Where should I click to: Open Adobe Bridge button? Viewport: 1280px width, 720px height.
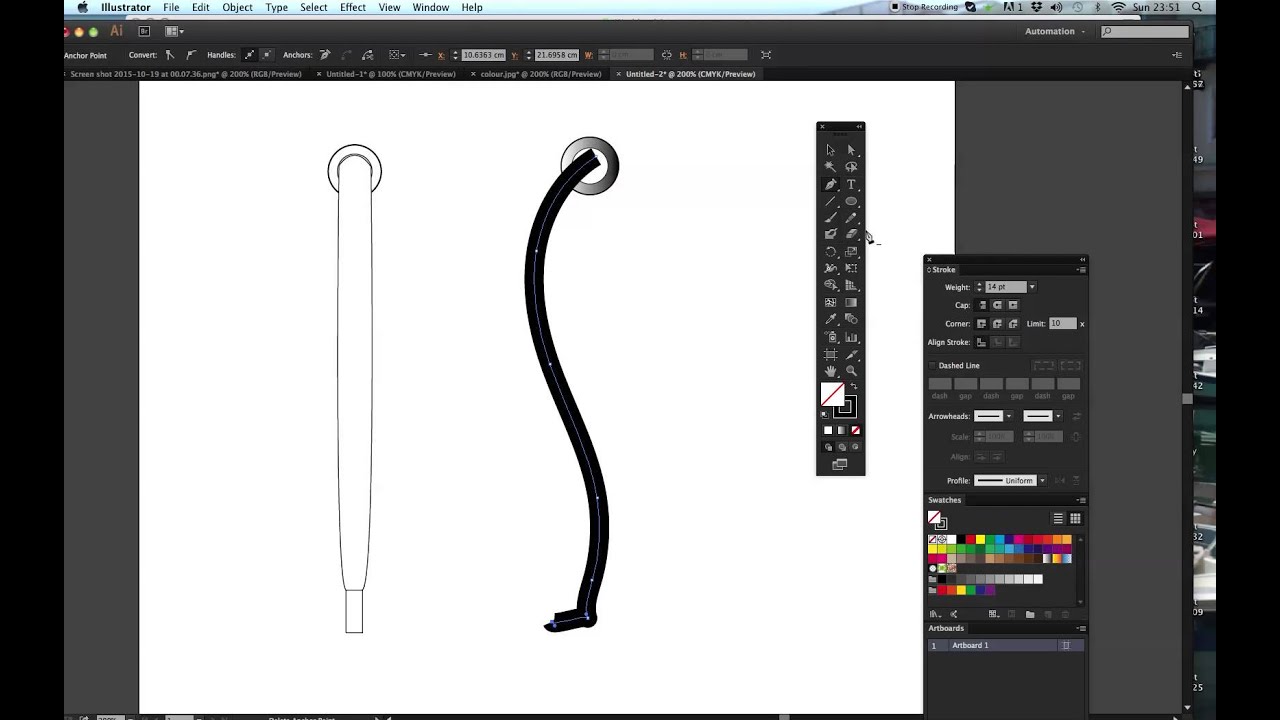tap(144, 31)
